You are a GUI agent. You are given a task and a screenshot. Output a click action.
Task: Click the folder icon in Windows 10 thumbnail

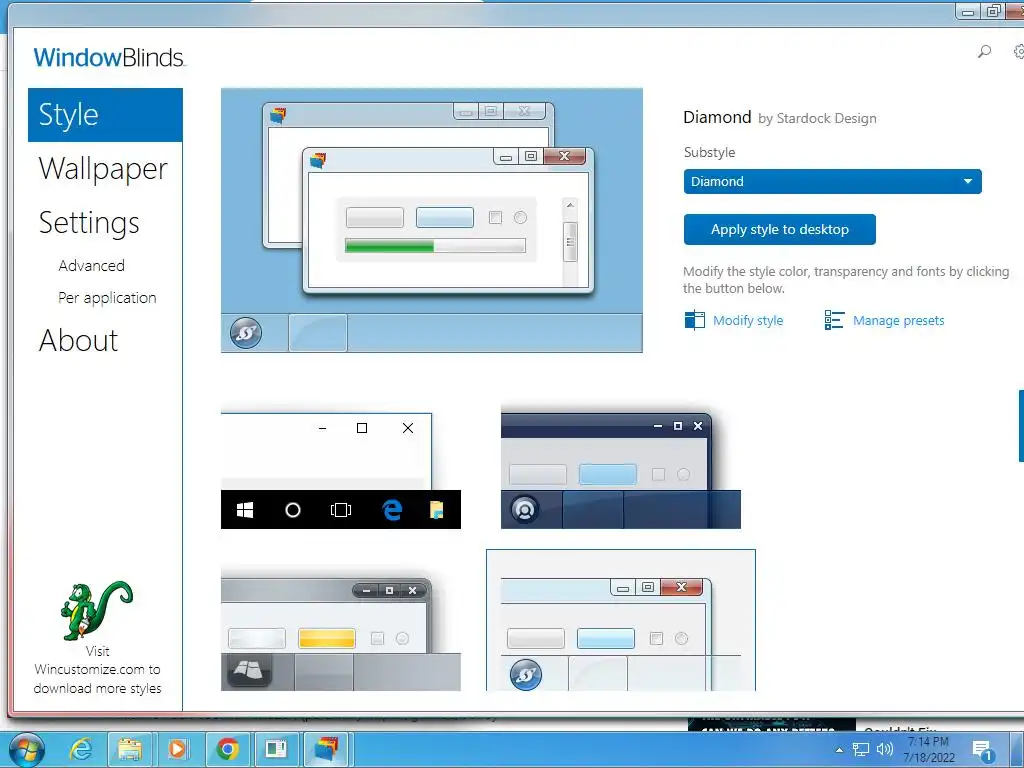(x=437, y=509)
